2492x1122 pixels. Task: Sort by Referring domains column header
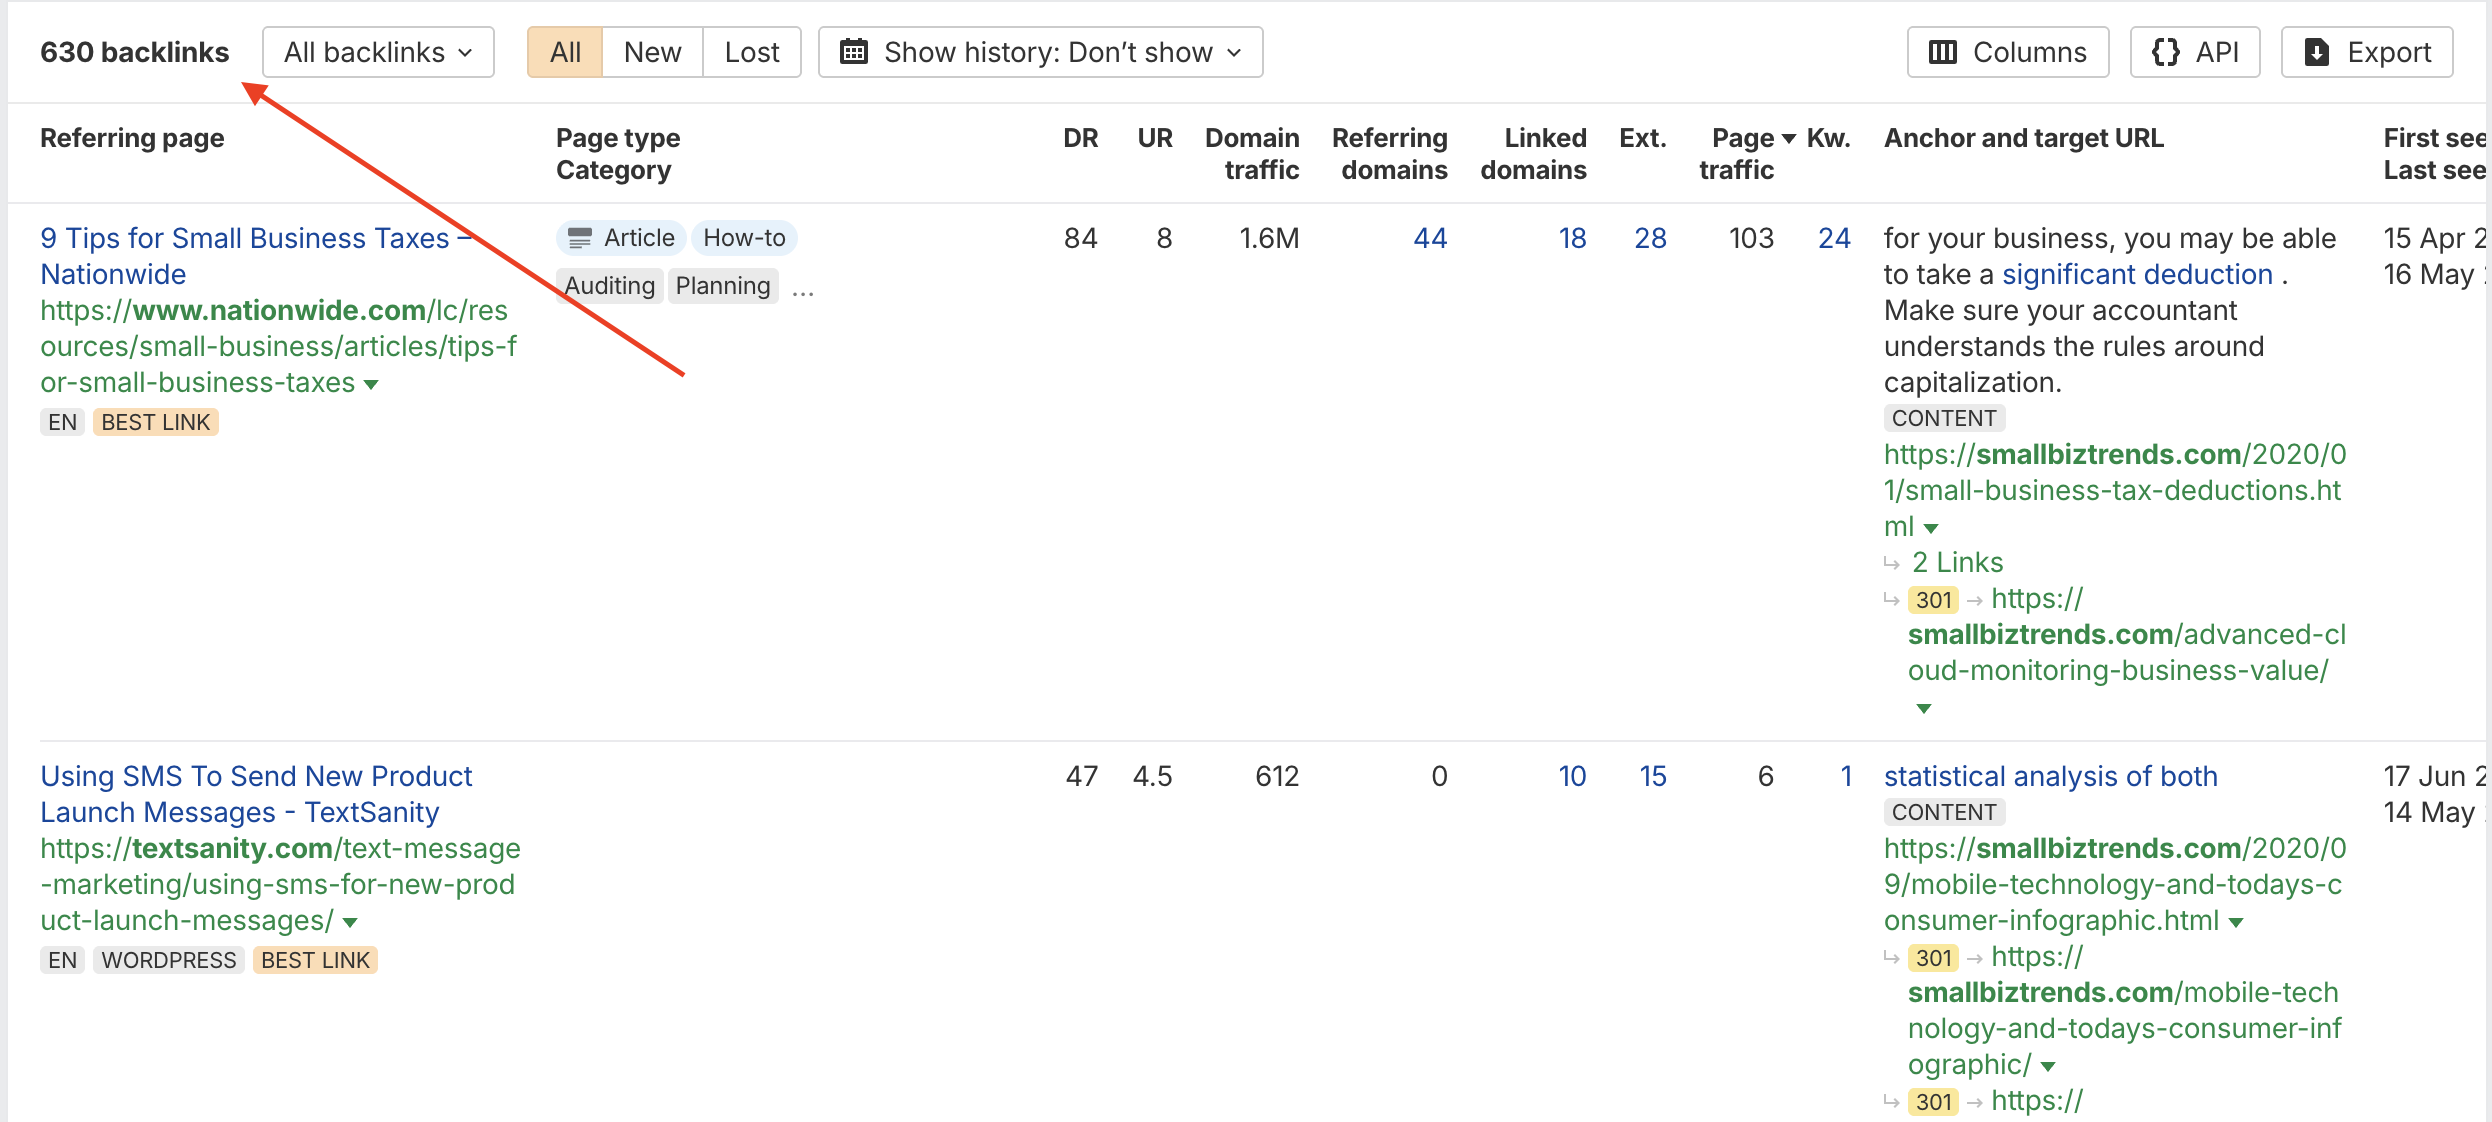click(1390, 154)
